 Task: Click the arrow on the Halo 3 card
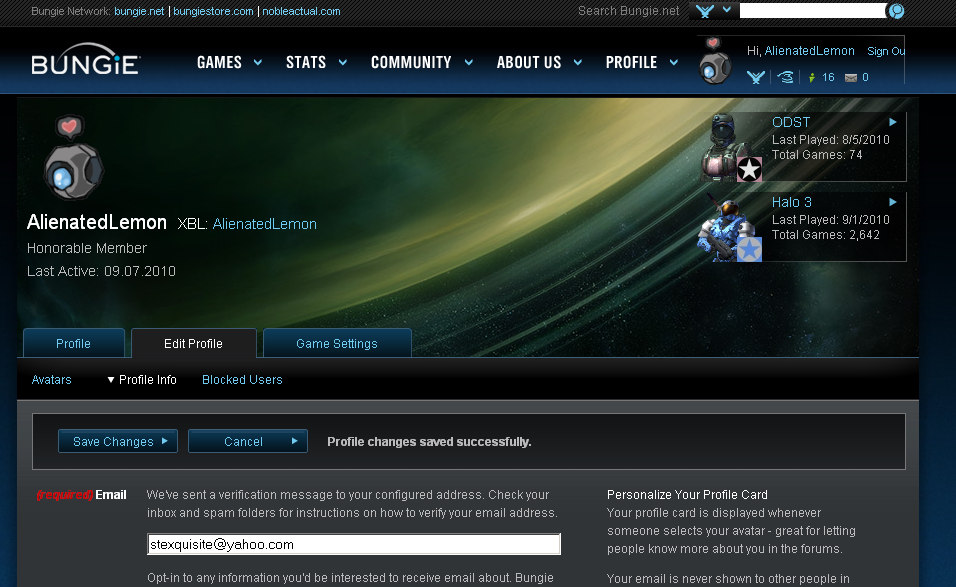point(893,202)
